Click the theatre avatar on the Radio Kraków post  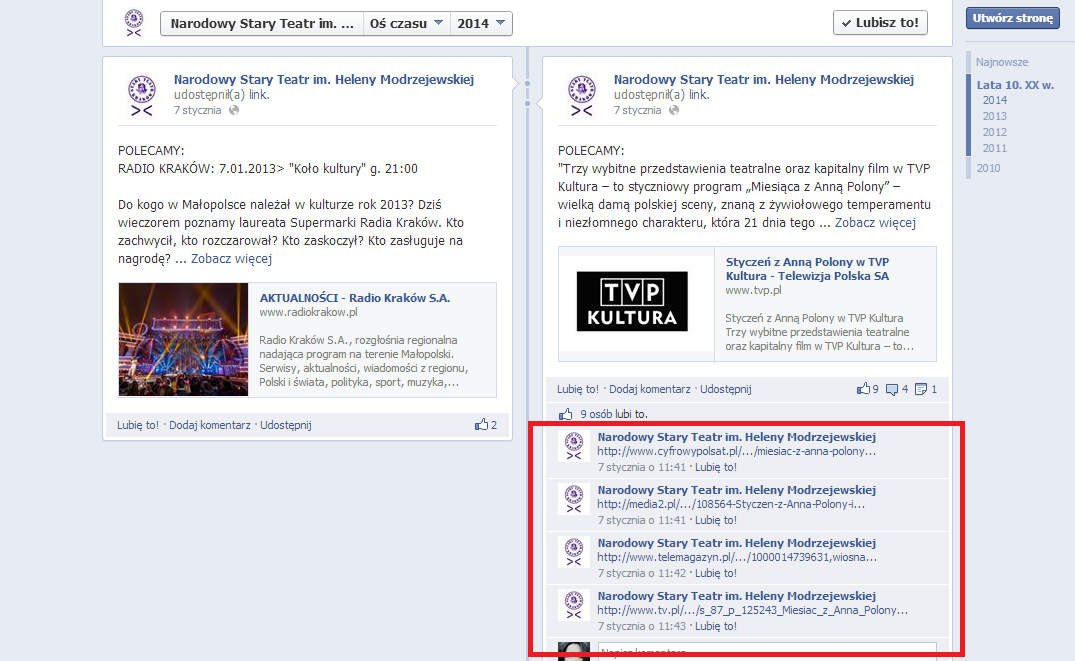point(142,96)
